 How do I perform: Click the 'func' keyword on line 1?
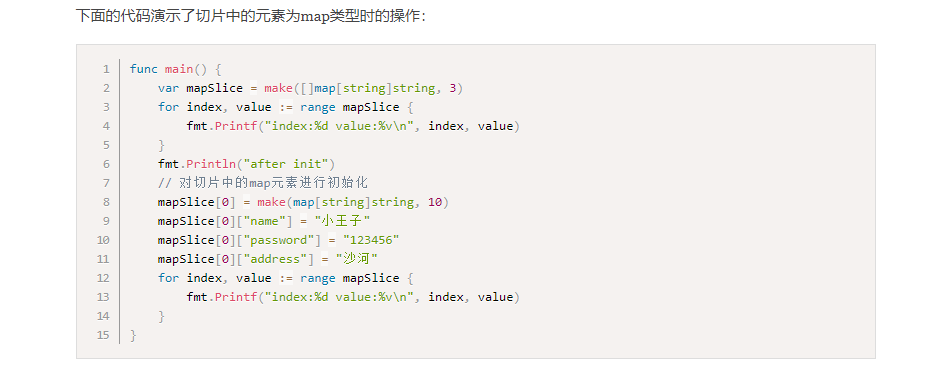[x=144, y=69]
